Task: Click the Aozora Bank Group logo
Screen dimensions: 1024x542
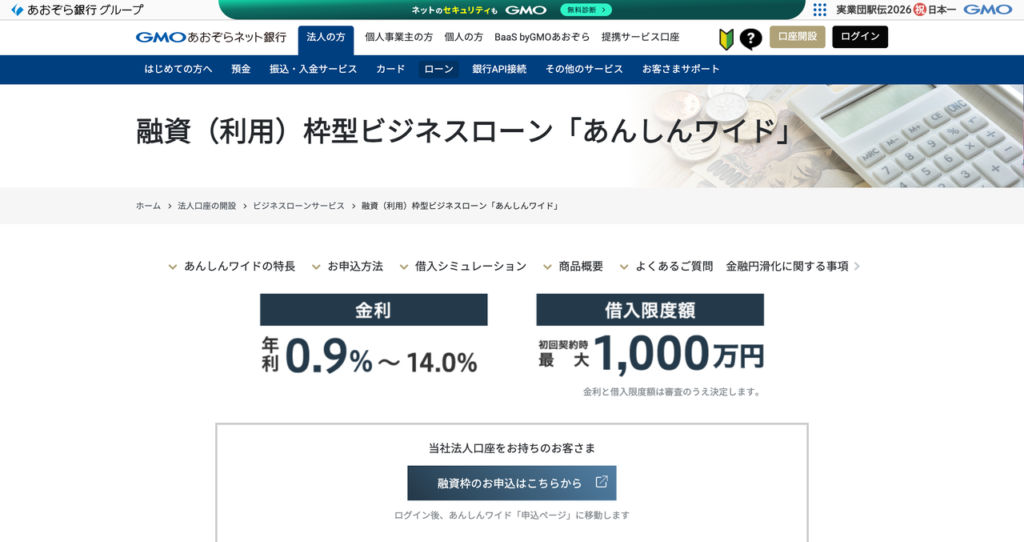Action: pos(77,10)
